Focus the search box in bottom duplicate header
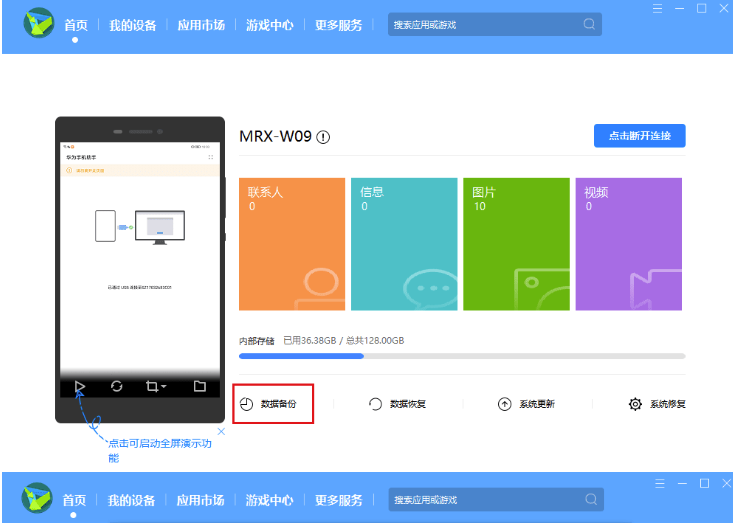733x523 pixels. pyautogui.click(x=496, y=500)
